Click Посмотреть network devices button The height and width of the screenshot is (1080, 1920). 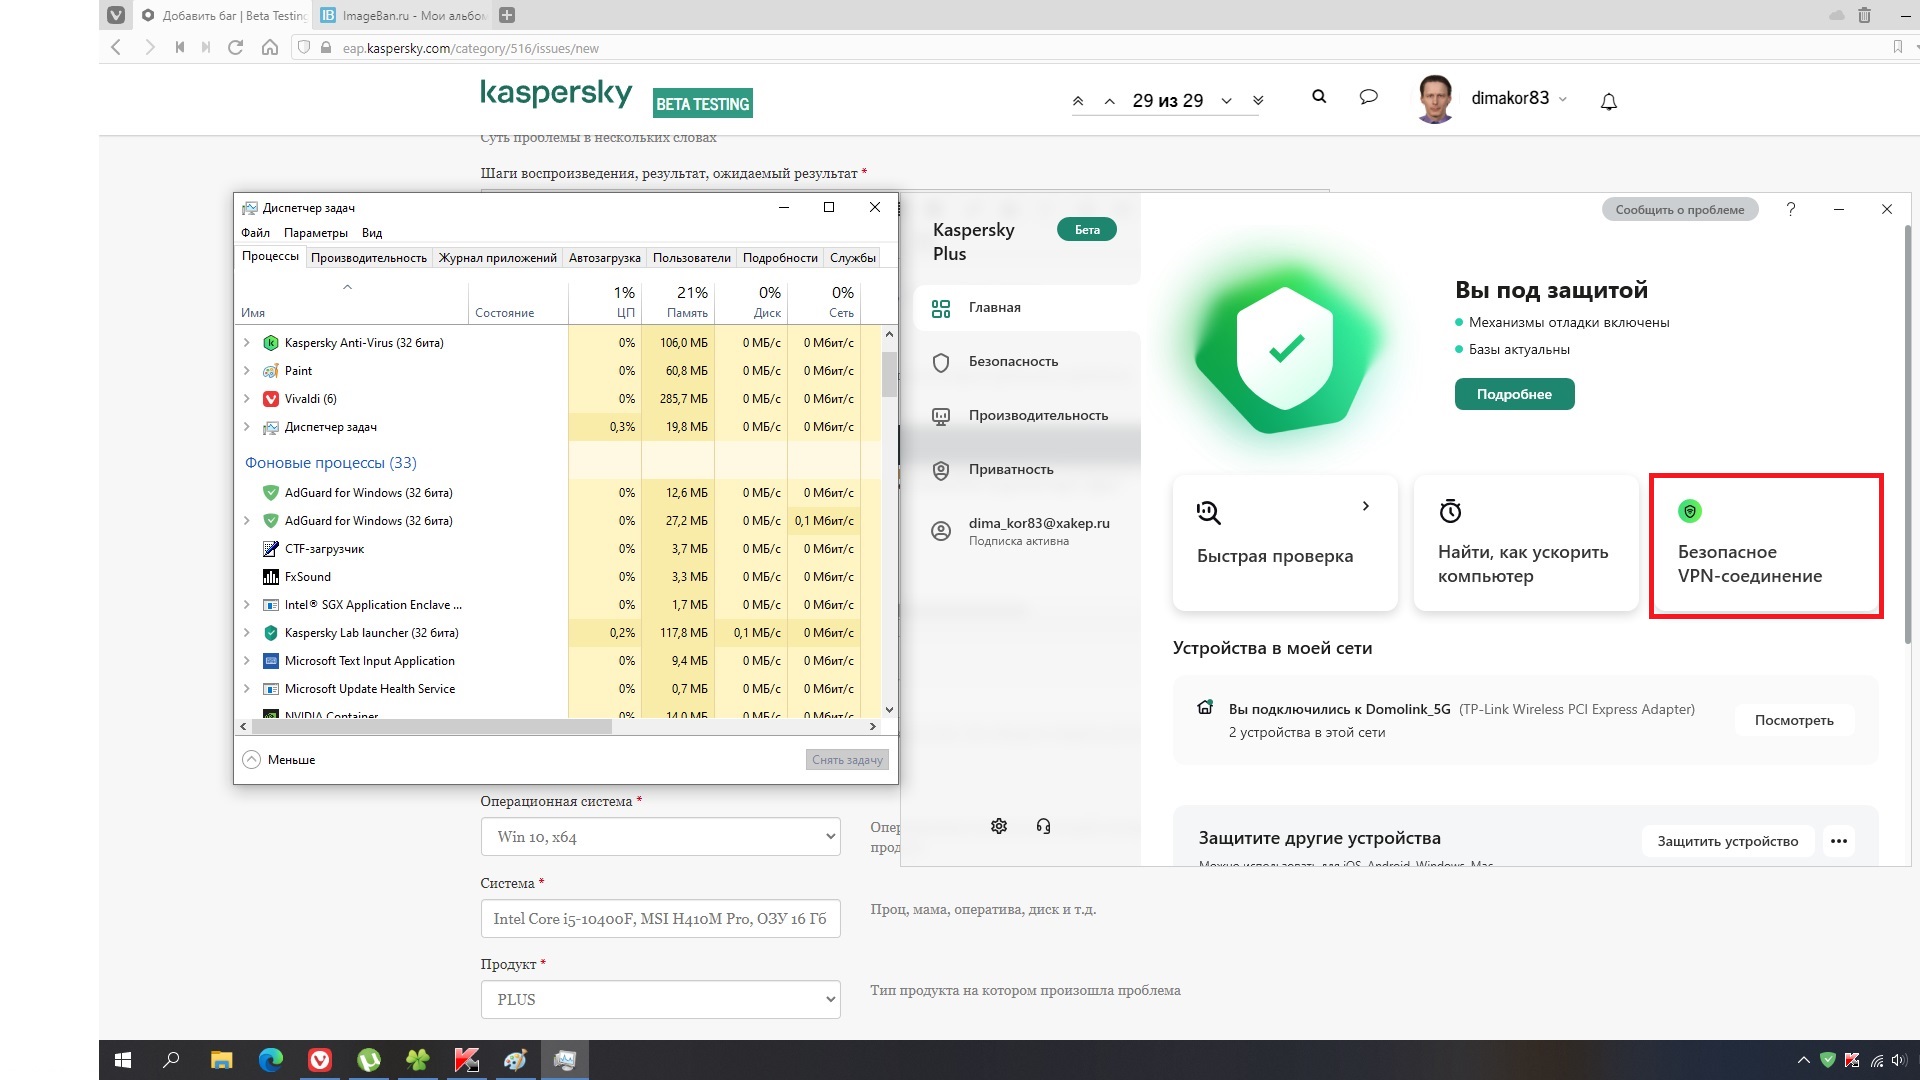point(1794,720)
